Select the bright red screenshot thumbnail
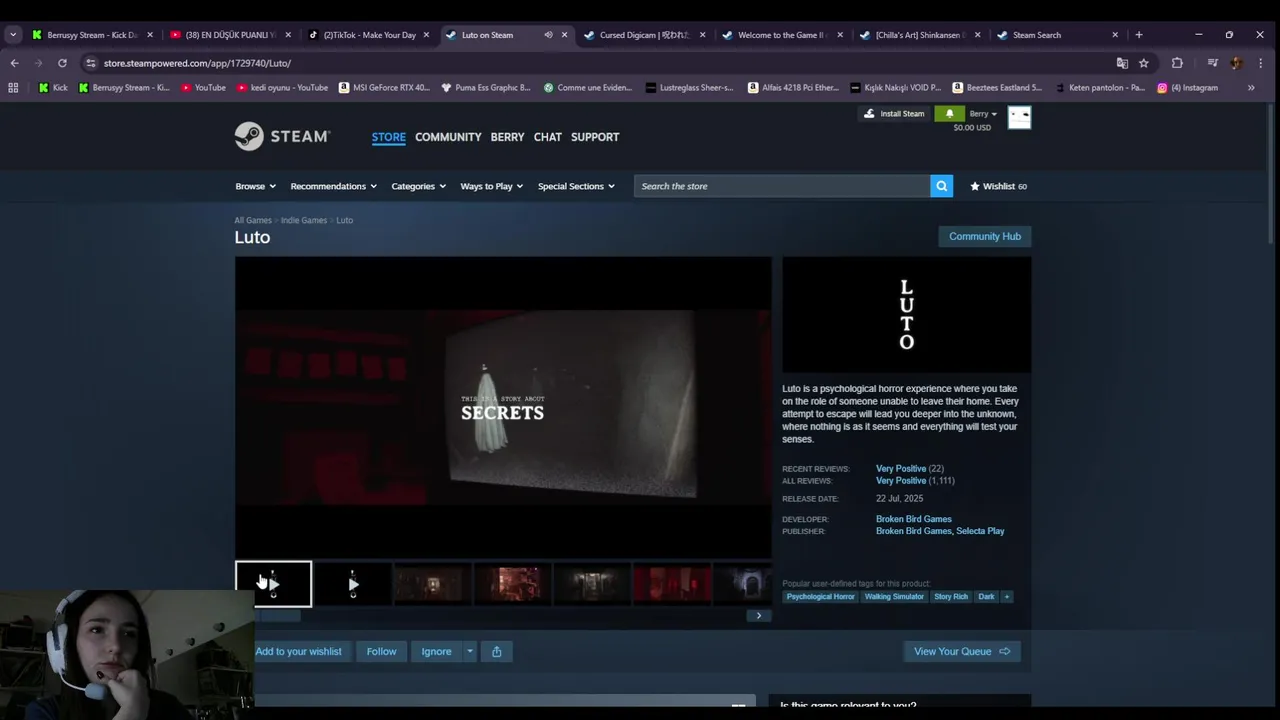The width and height of the screenshot is (1280, 720). 673,584
